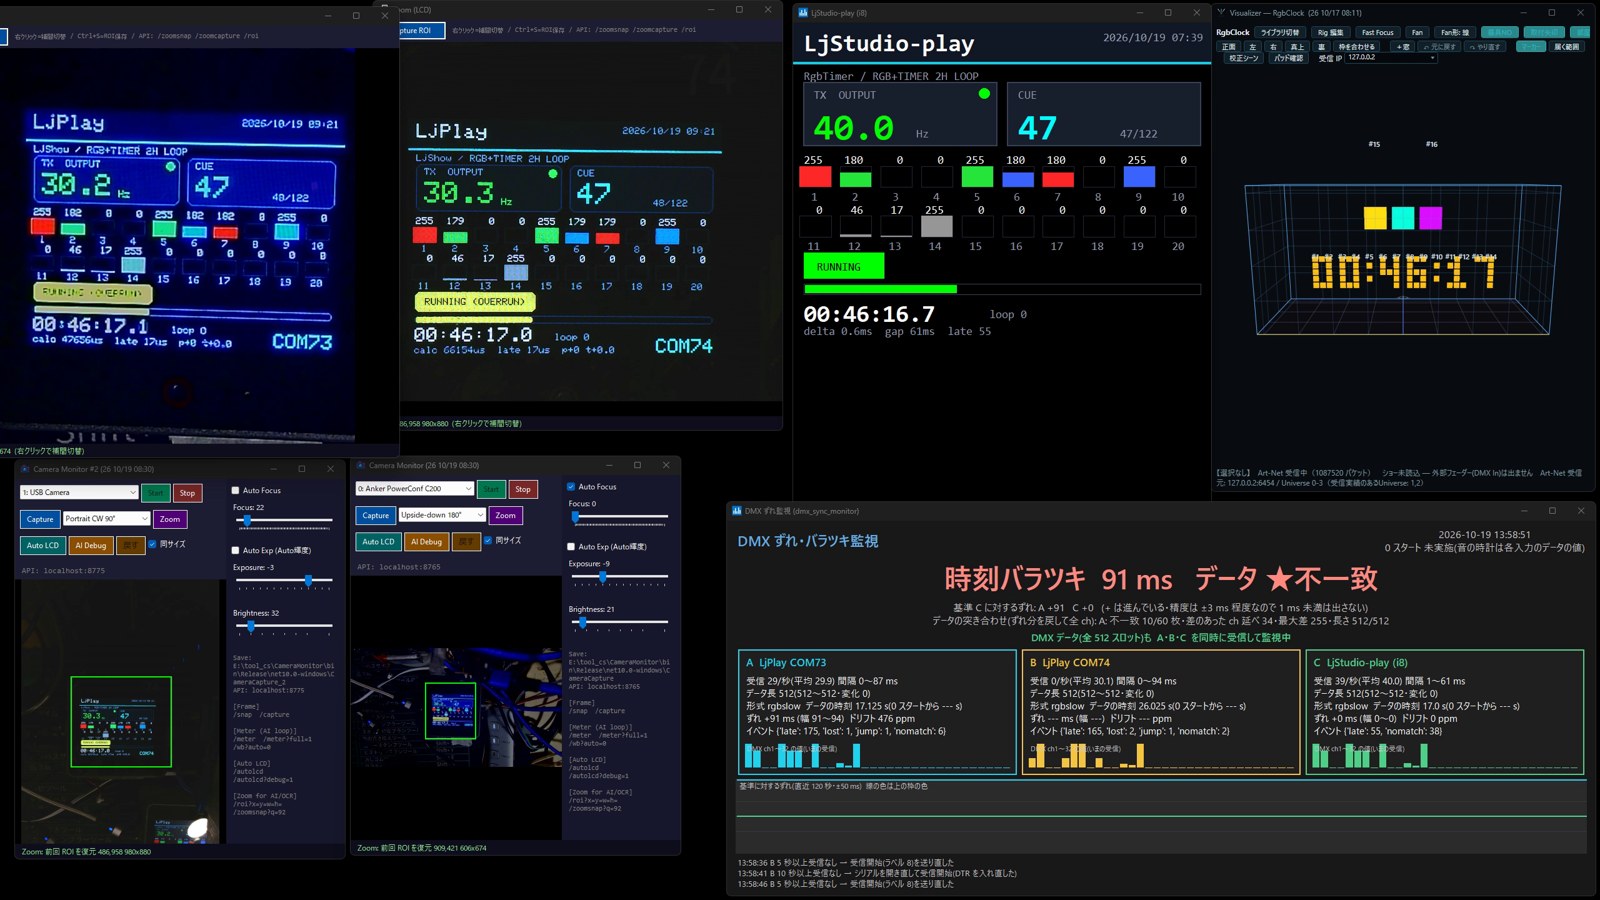Click Capture in the Anker Camera Monitor
The image size is (1600, 900).
click(x=376, y=515)
